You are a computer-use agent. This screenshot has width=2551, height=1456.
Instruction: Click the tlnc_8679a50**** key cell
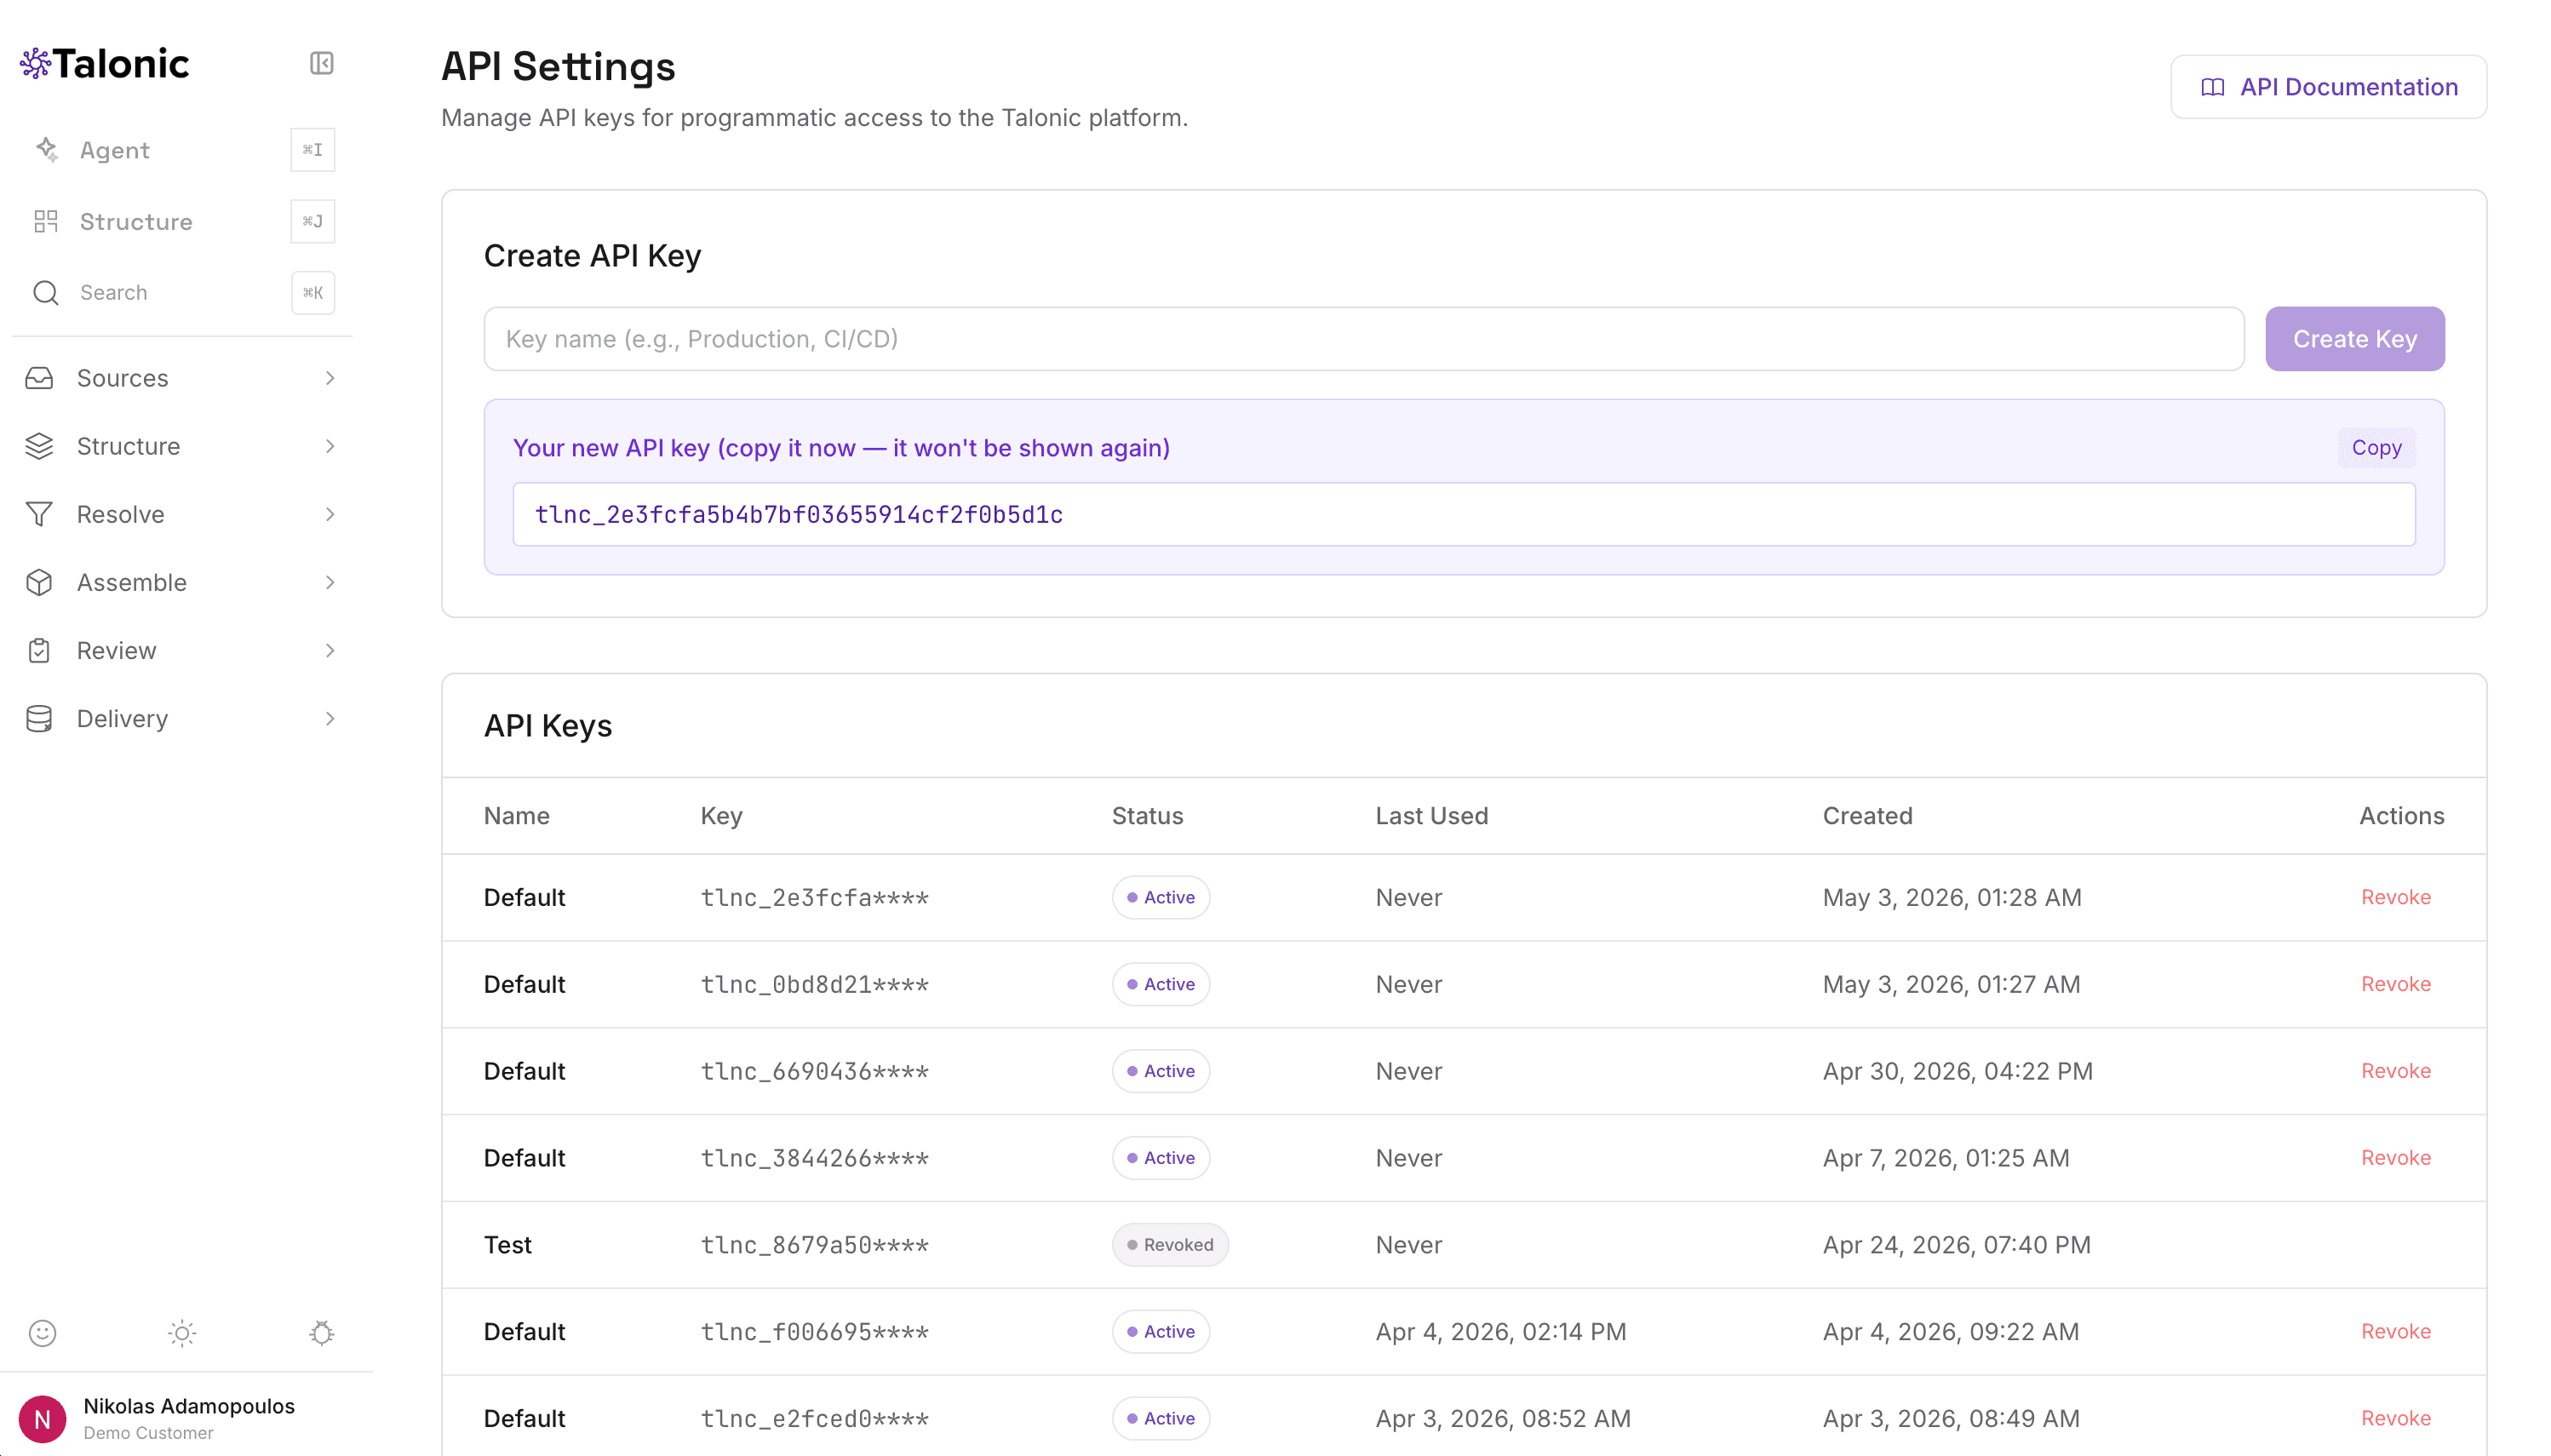[x=814, y=1245]
